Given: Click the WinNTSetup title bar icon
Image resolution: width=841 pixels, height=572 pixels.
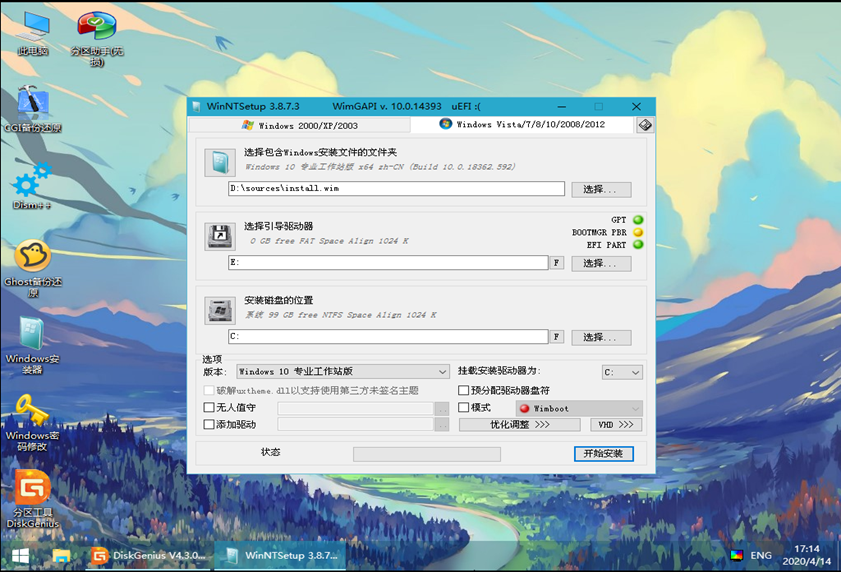Looking at the screenshot, I should pyautogui.click(x=196, y=106).
